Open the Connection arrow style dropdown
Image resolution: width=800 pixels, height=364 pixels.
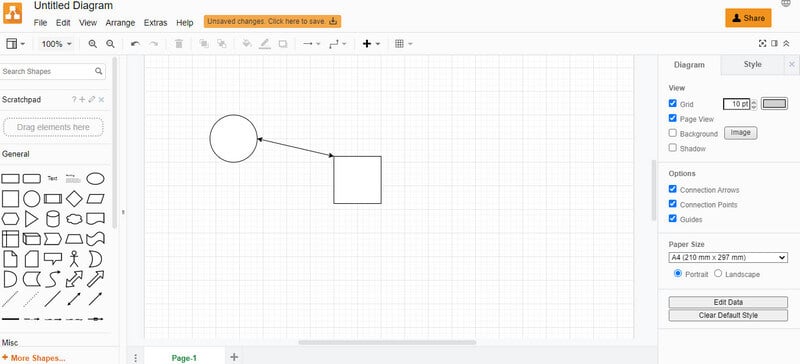point(312,44)
